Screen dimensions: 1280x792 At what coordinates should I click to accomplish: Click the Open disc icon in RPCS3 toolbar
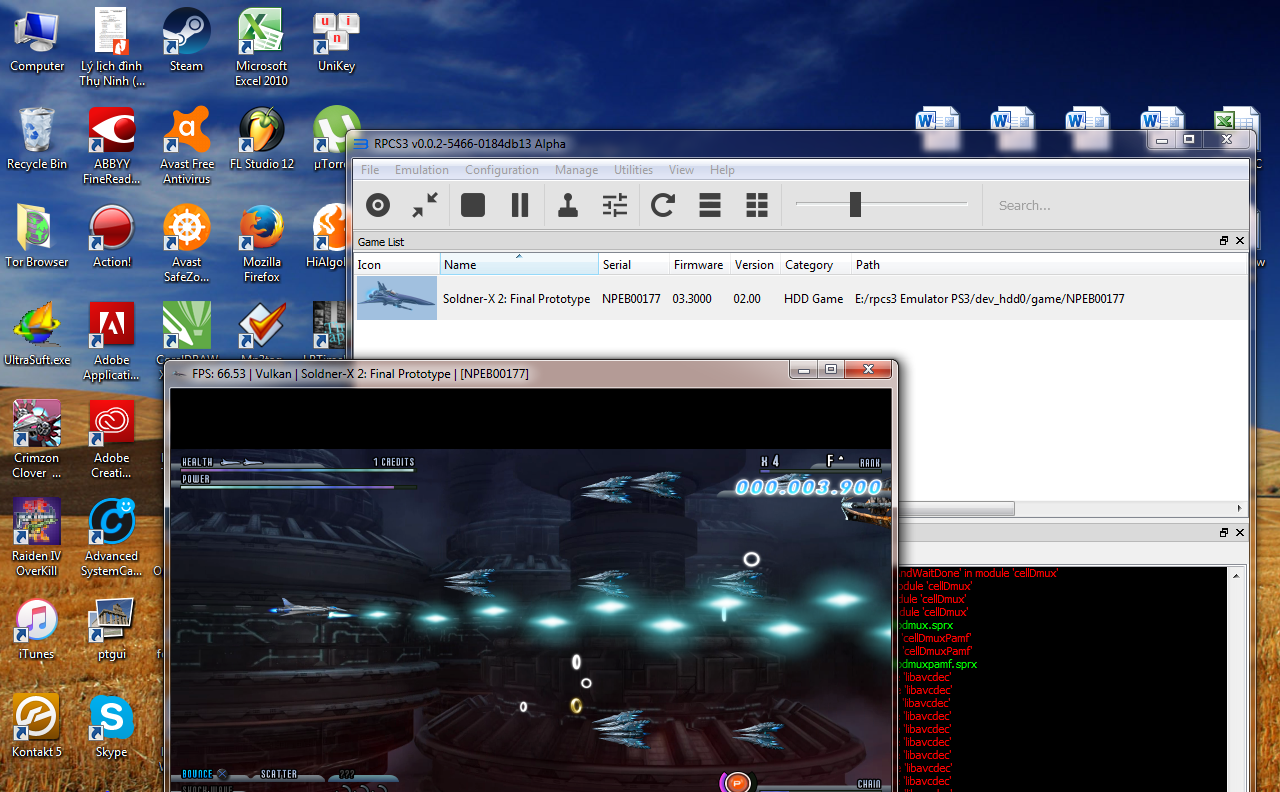coord(377,206)
